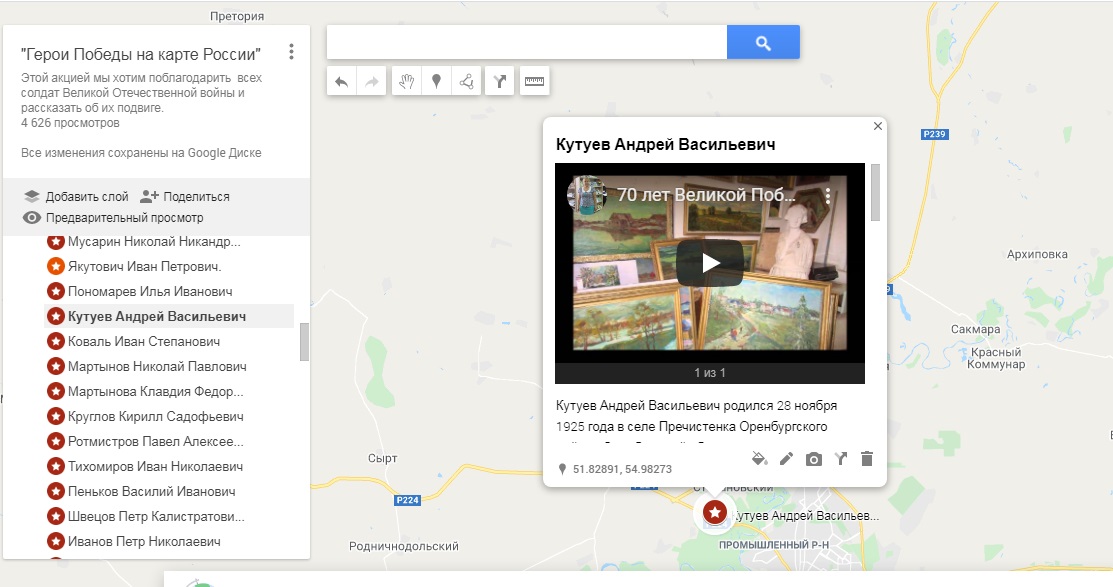Image resolution: width=1113 pixels, height=587 pixels.
Task: Click the Добавить слой link
Action: pos(87,197)
